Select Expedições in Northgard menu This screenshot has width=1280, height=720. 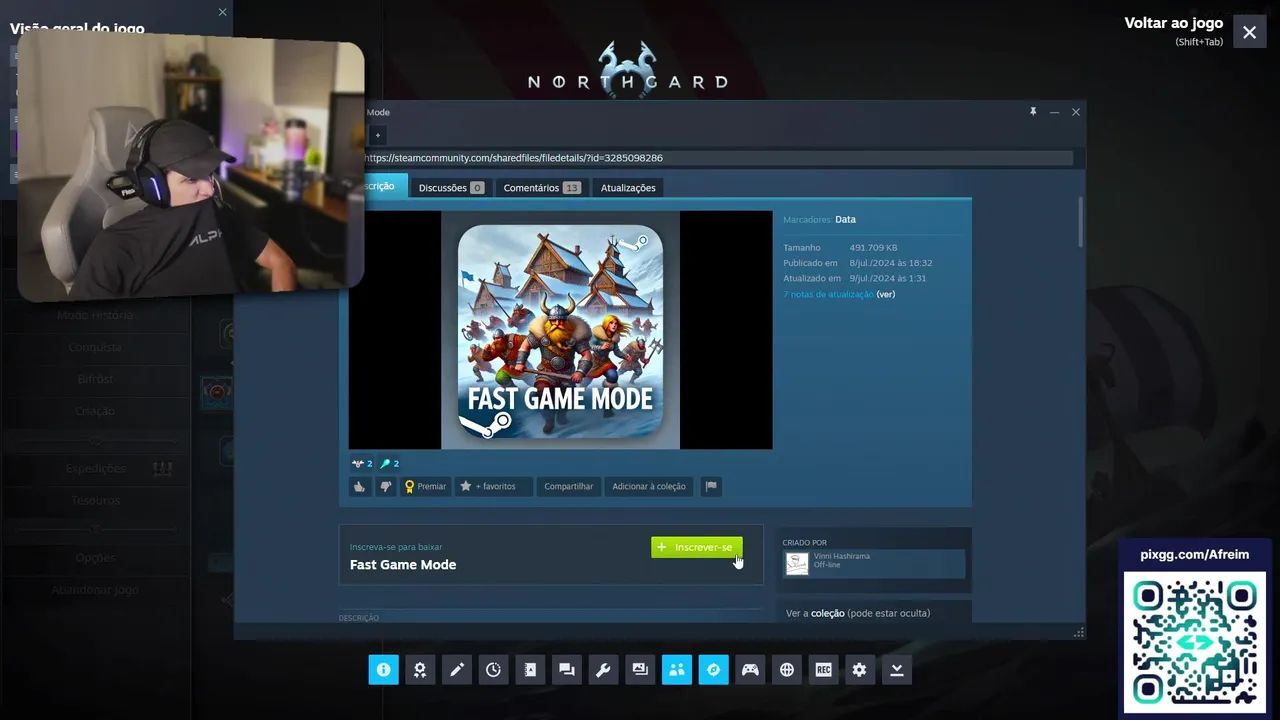click(96, 468)
